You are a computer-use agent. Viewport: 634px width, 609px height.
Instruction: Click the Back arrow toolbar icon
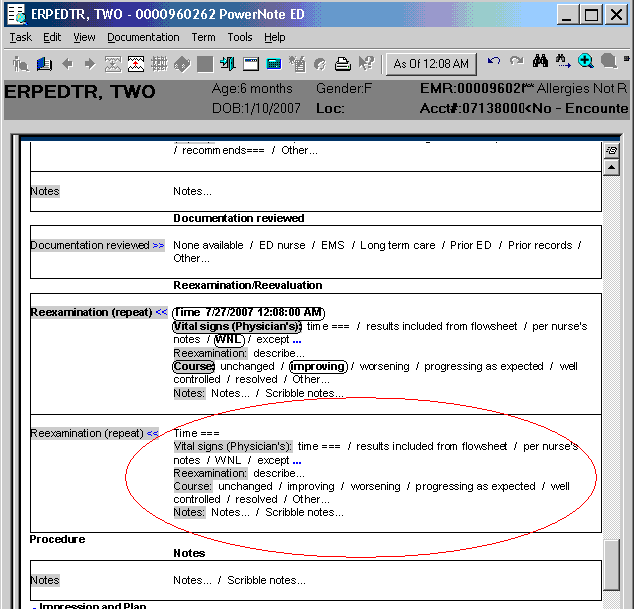[x=68, y=64]
